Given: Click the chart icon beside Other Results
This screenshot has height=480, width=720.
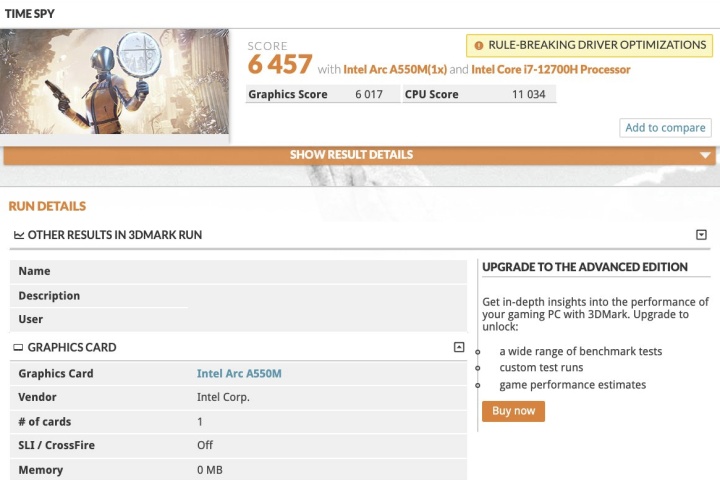Looking at the screenshot, I should (x=18, y=235).
